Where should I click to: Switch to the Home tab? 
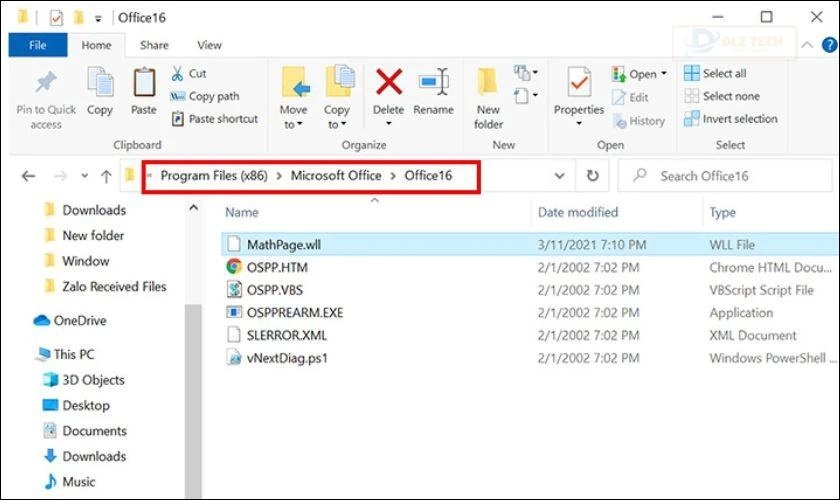pyautogui.click(x=96, y=45)
